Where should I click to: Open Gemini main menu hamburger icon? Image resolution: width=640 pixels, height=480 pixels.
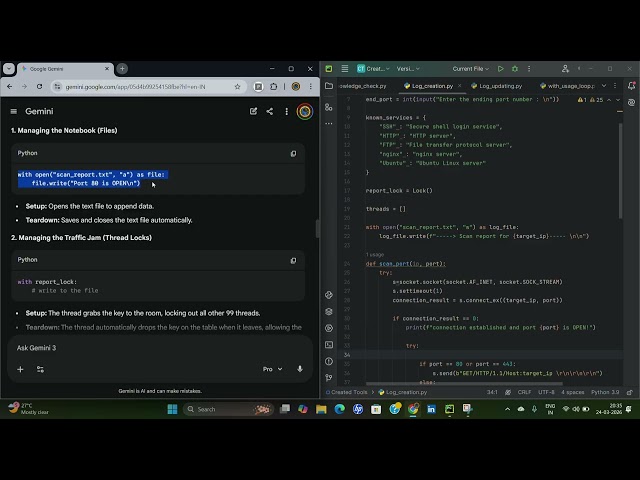pos(13,111)
